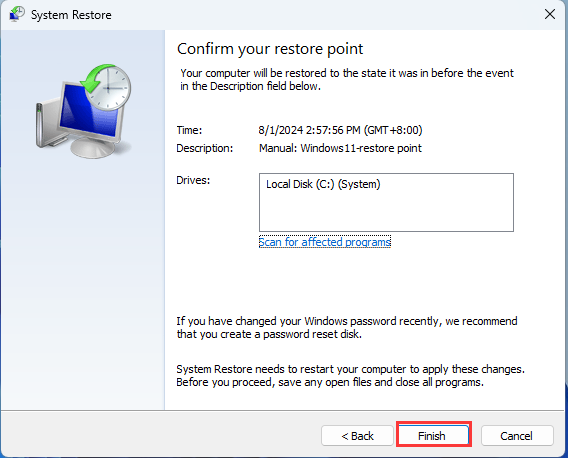The width and height of the screenshot is (568, 458).
Task: Click the System Restore title text
Action: (x=71, y=15)
